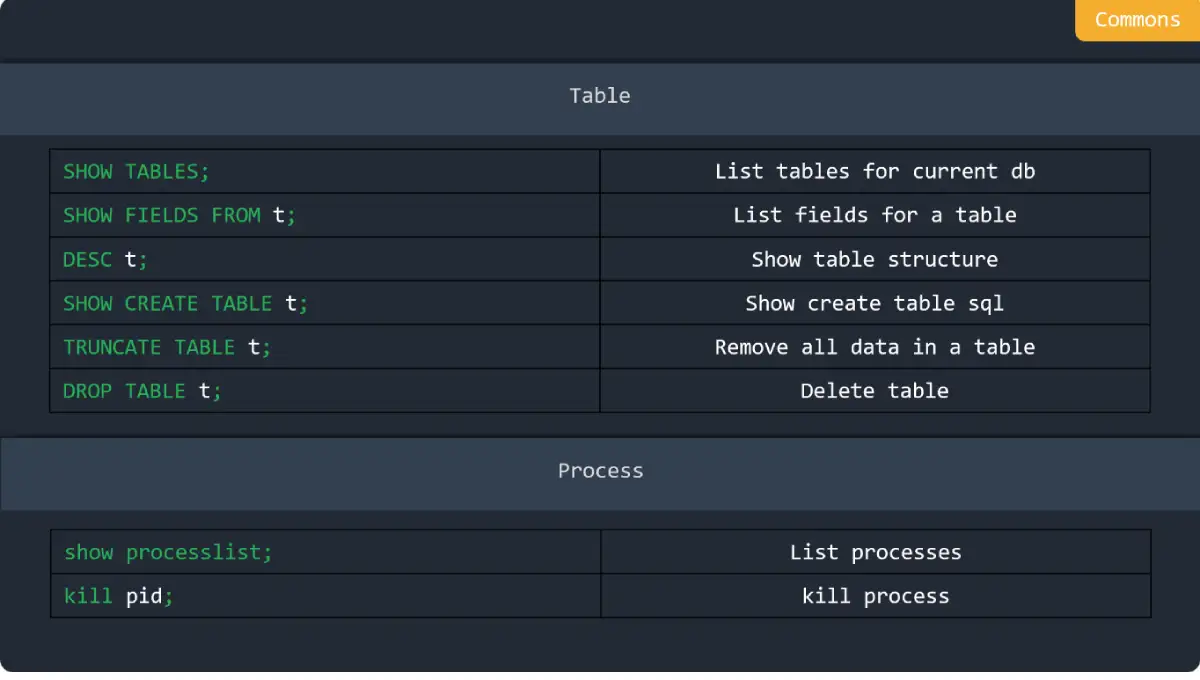Click the Remove all data description cell

pos(874,347)
